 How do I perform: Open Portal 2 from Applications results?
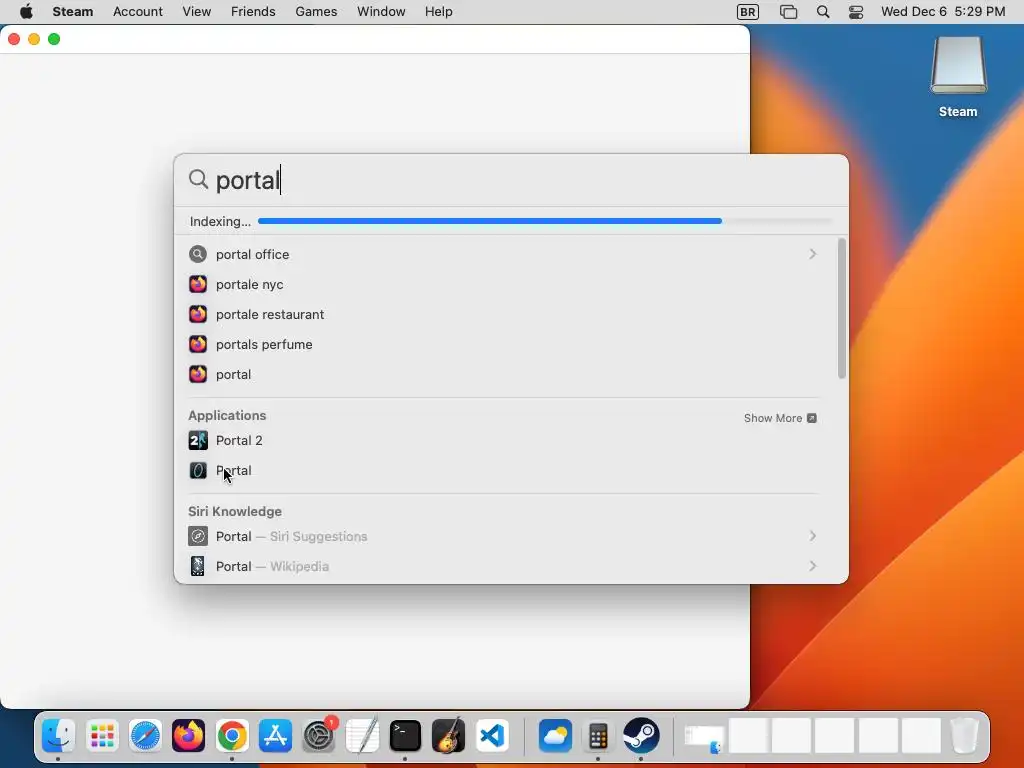point(503,441)
